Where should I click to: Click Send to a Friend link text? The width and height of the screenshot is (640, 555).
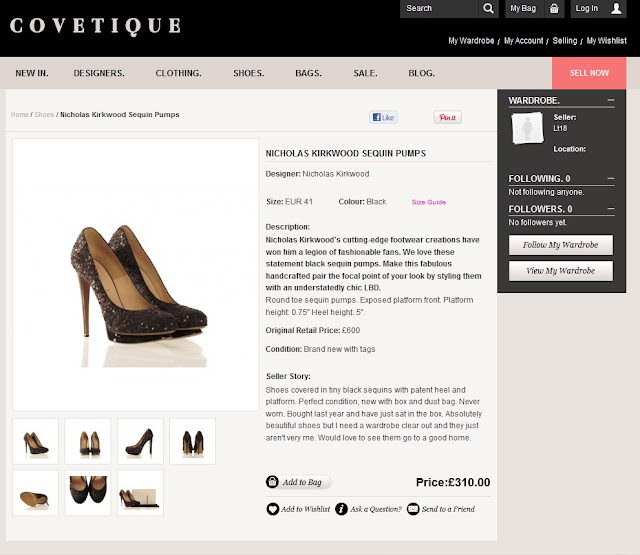coord(448,509)
